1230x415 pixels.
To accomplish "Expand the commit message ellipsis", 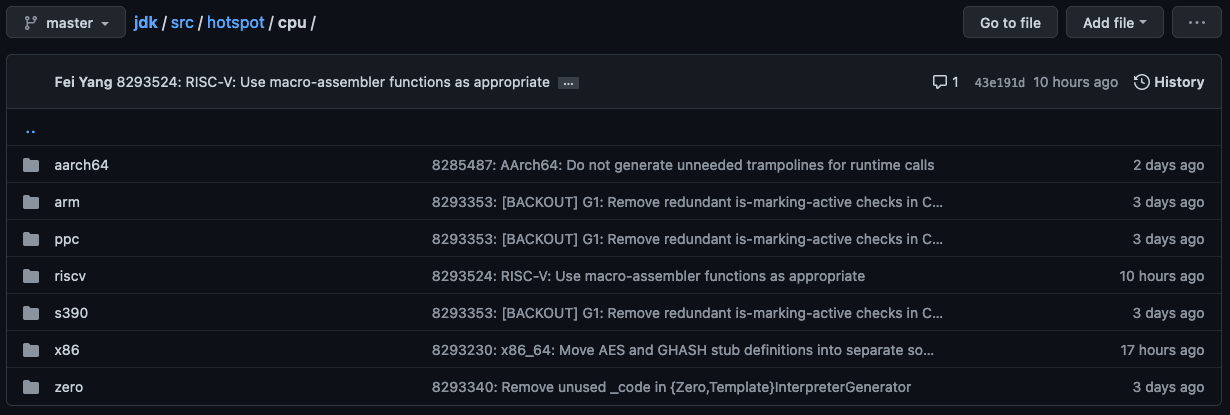I will coord(568,83).
